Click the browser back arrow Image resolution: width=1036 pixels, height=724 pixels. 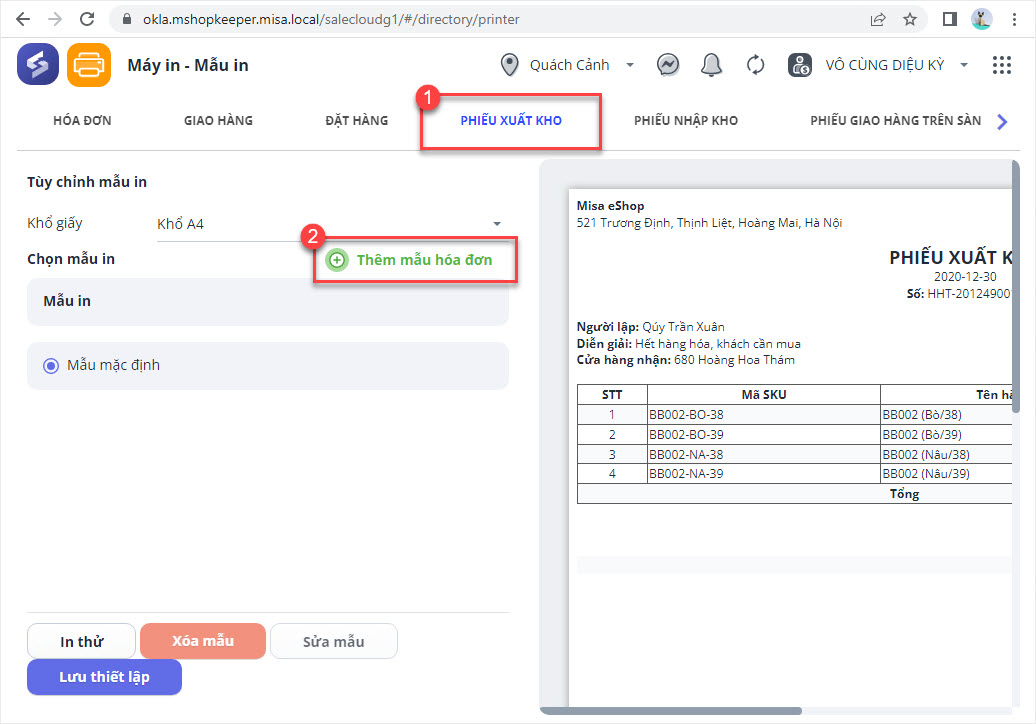[x=23, y=19]
